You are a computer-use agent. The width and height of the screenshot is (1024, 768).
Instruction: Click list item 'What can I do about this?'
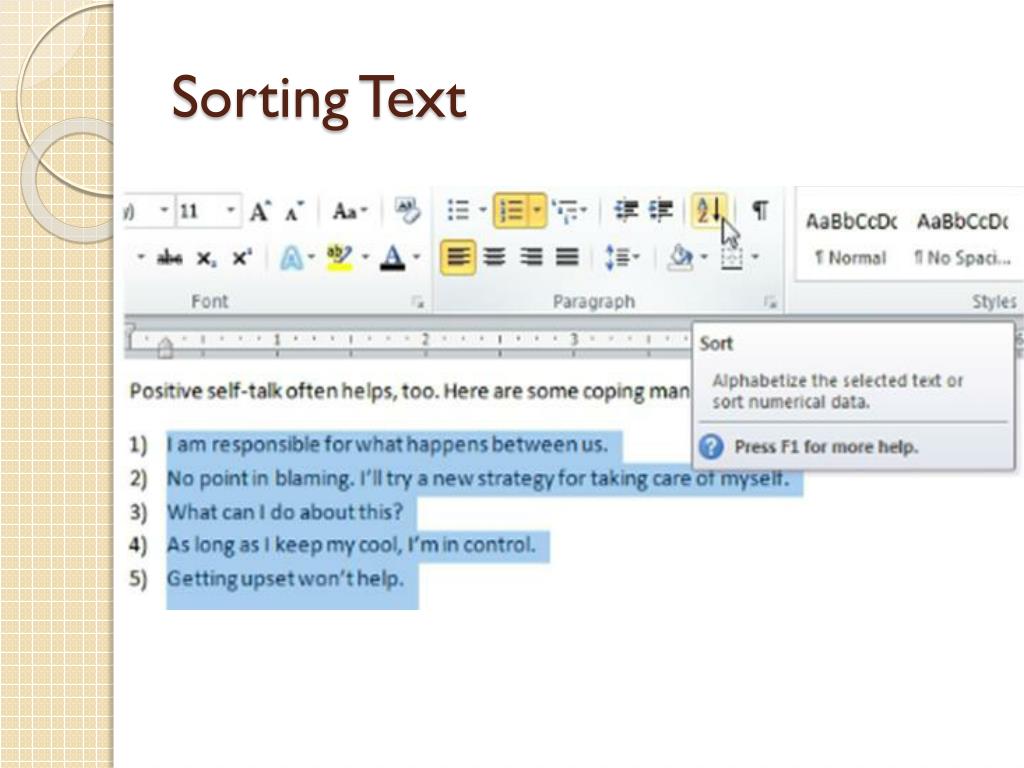coord(285,511)
